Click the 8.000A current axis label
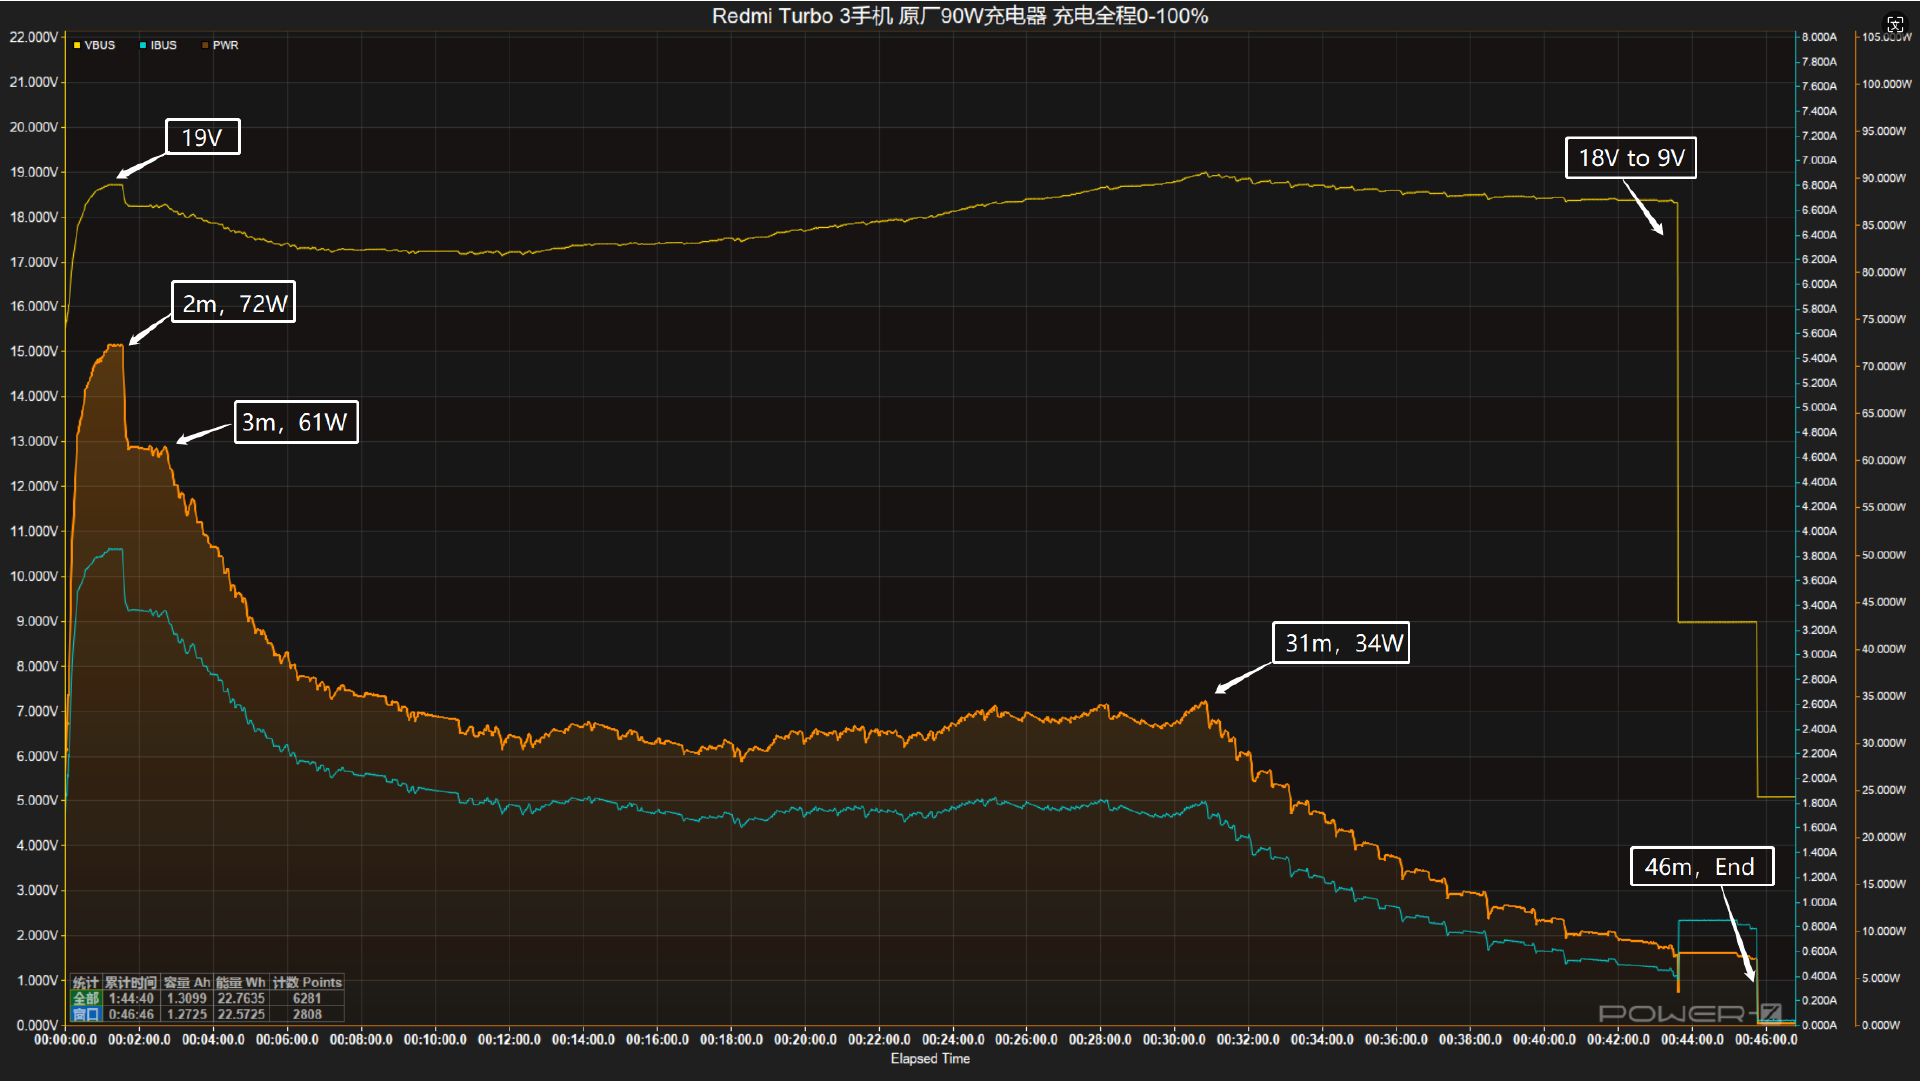Viewport: 1920px width, 1082px height. (x=1819, y=37)
